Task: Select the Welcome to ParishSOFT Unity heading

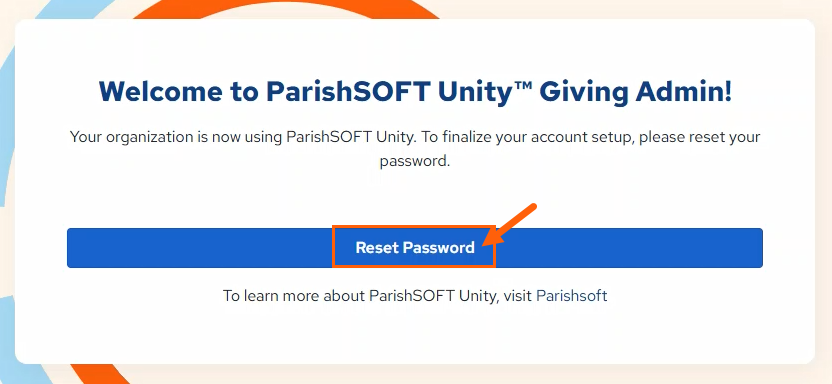Action: [415, 92]
